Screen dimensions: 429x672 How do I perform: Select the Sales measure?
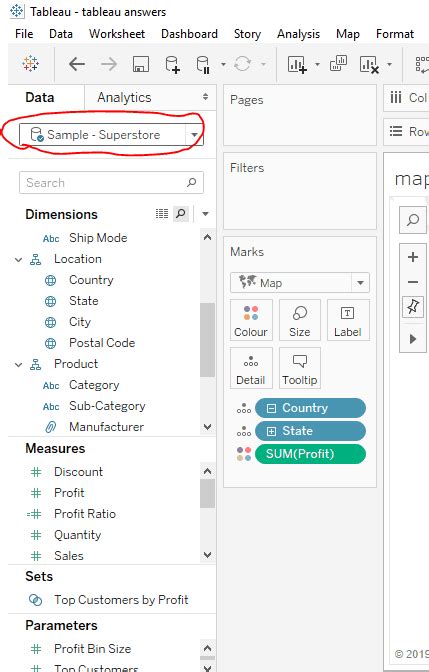69,556
